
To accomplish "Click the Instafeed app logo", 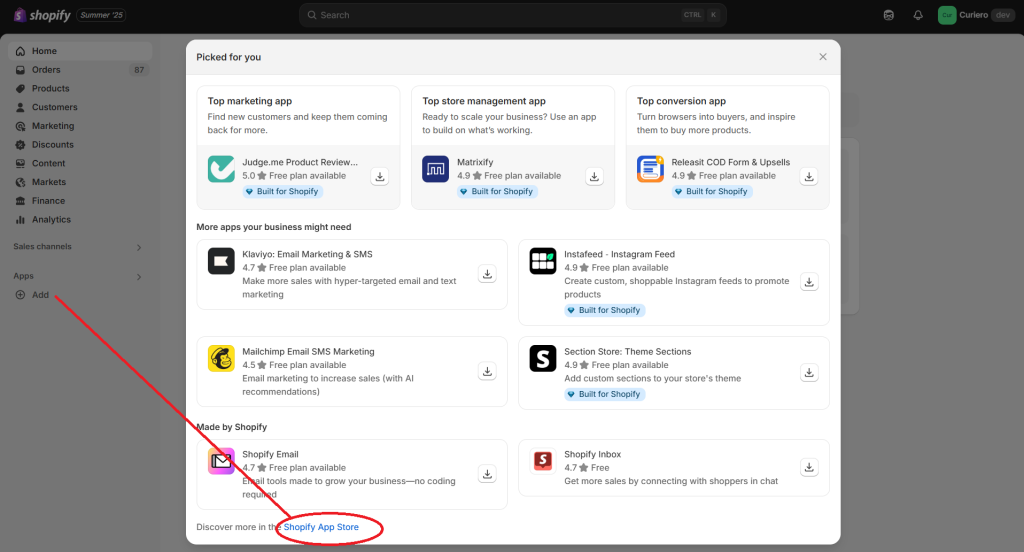I will point(543,261).
